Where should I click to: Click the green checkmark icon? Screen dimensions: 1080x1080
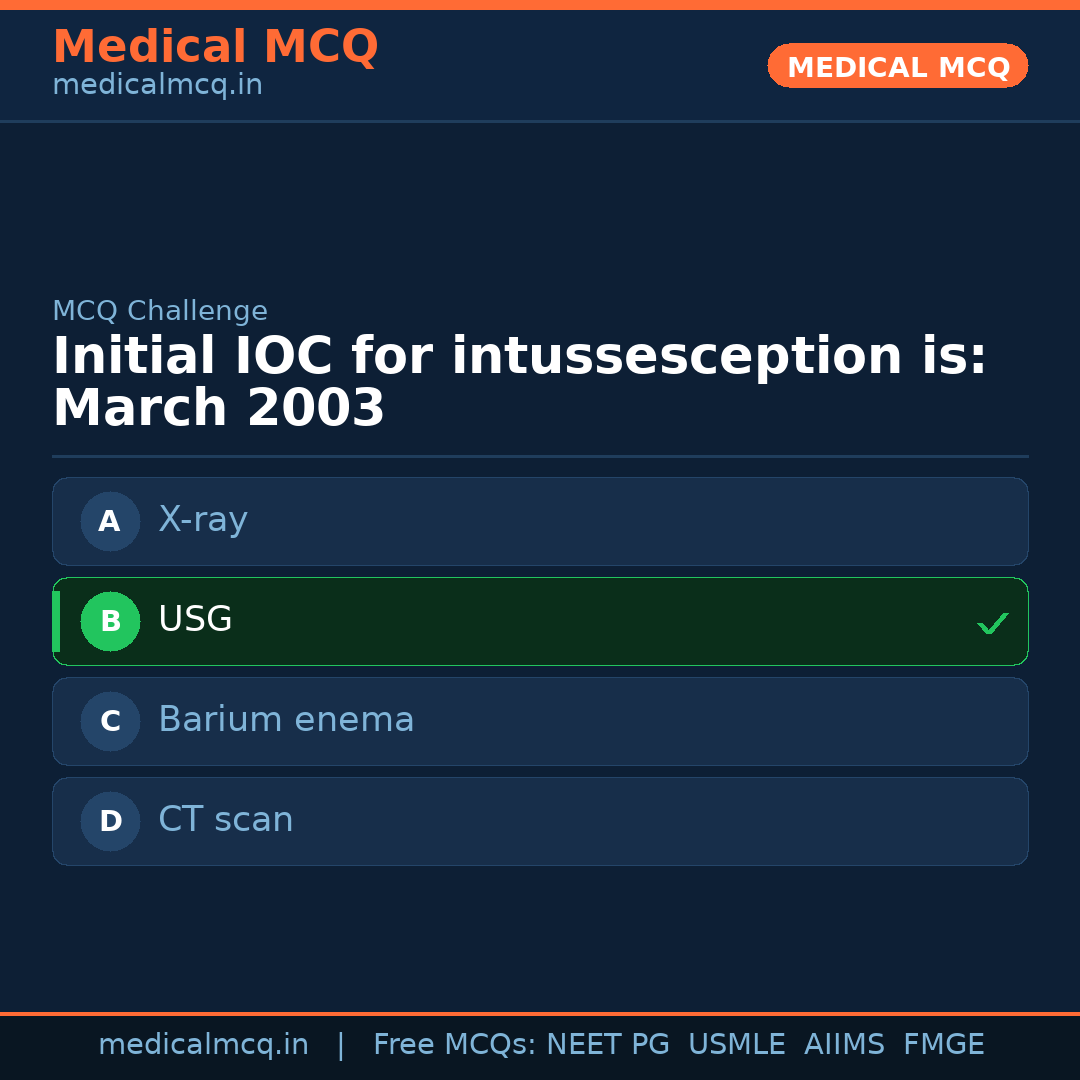[x=992, y=623]
